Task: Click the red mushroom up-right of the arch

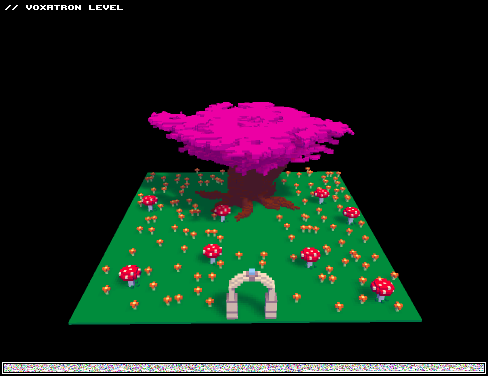Action: (310, 257)
